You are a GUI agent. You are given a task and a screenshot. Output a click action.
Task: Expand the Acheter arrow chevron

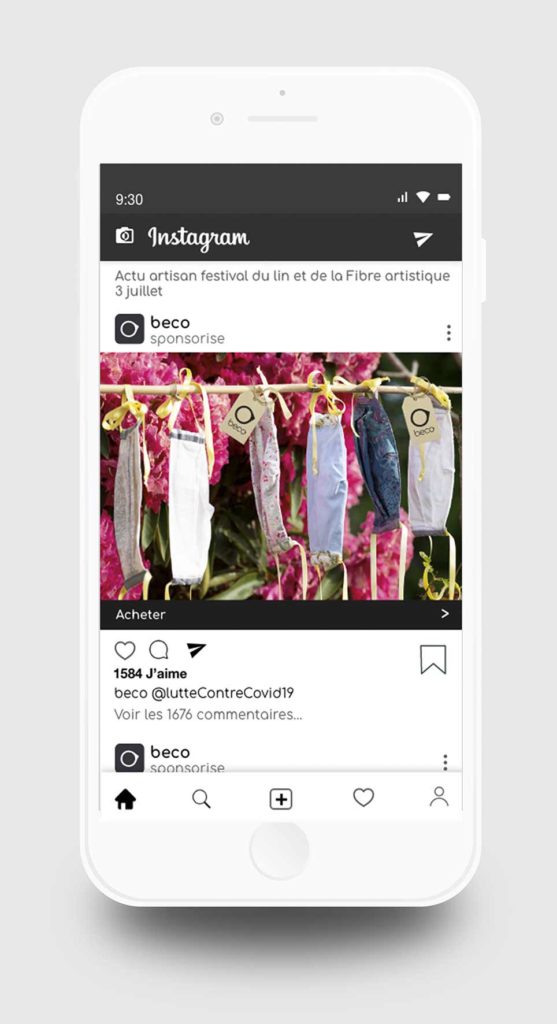[445, 614]
